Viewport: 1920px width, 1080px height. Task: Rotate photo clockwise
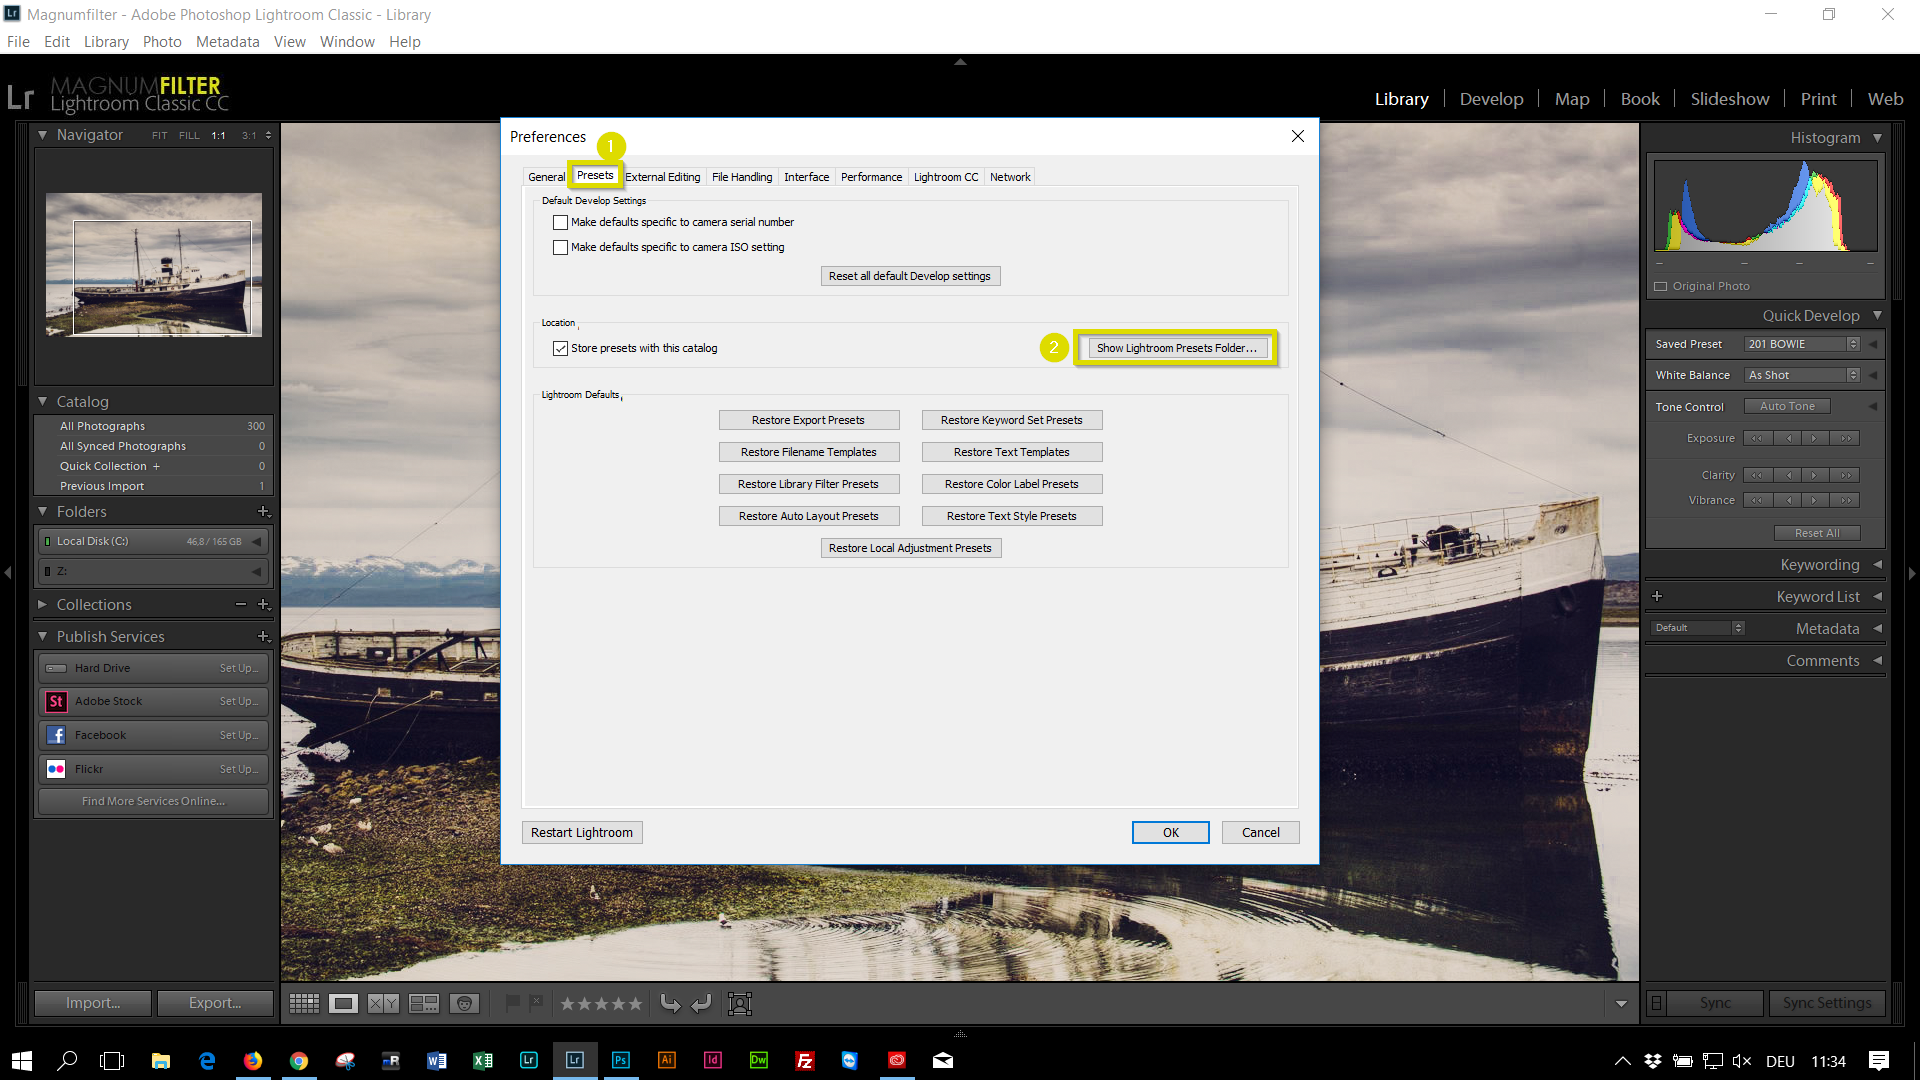pos(702,1003)
